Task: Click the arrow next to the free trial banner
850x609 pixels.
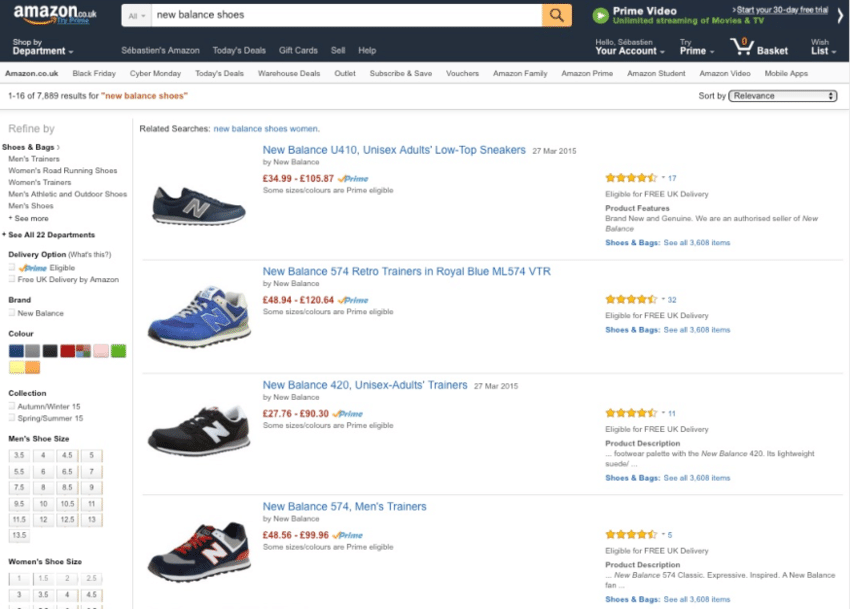Action: click(841, 14)
